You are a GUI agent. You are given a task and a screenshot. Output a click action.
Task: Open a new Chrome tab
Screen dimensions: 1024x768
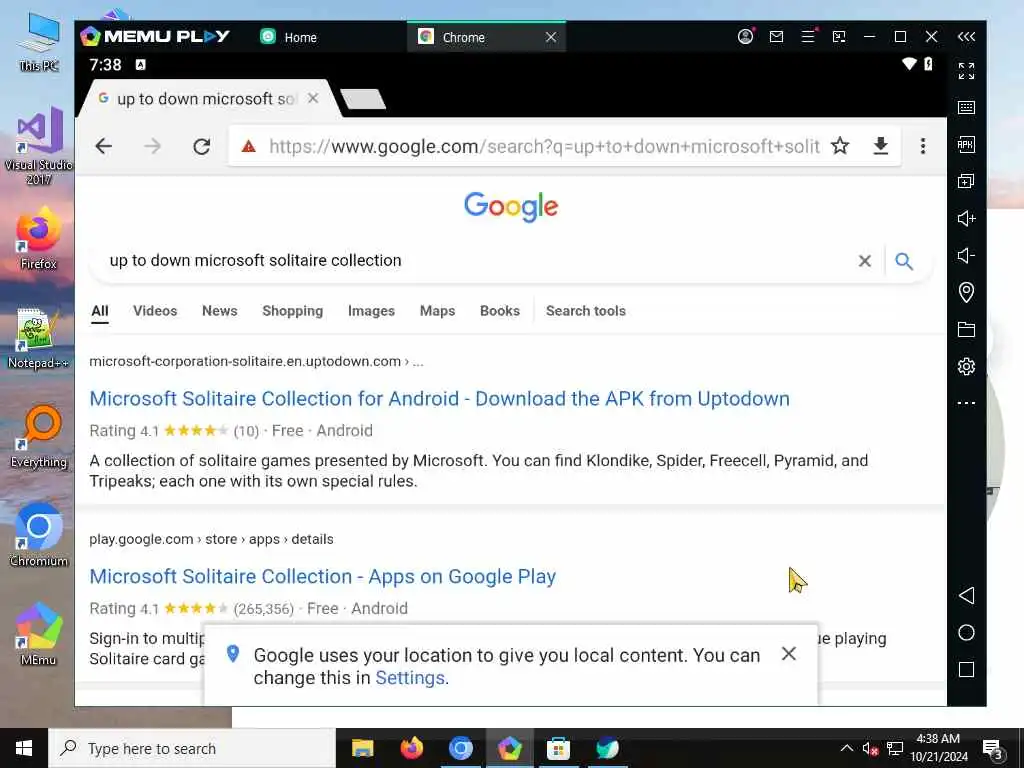363,99
